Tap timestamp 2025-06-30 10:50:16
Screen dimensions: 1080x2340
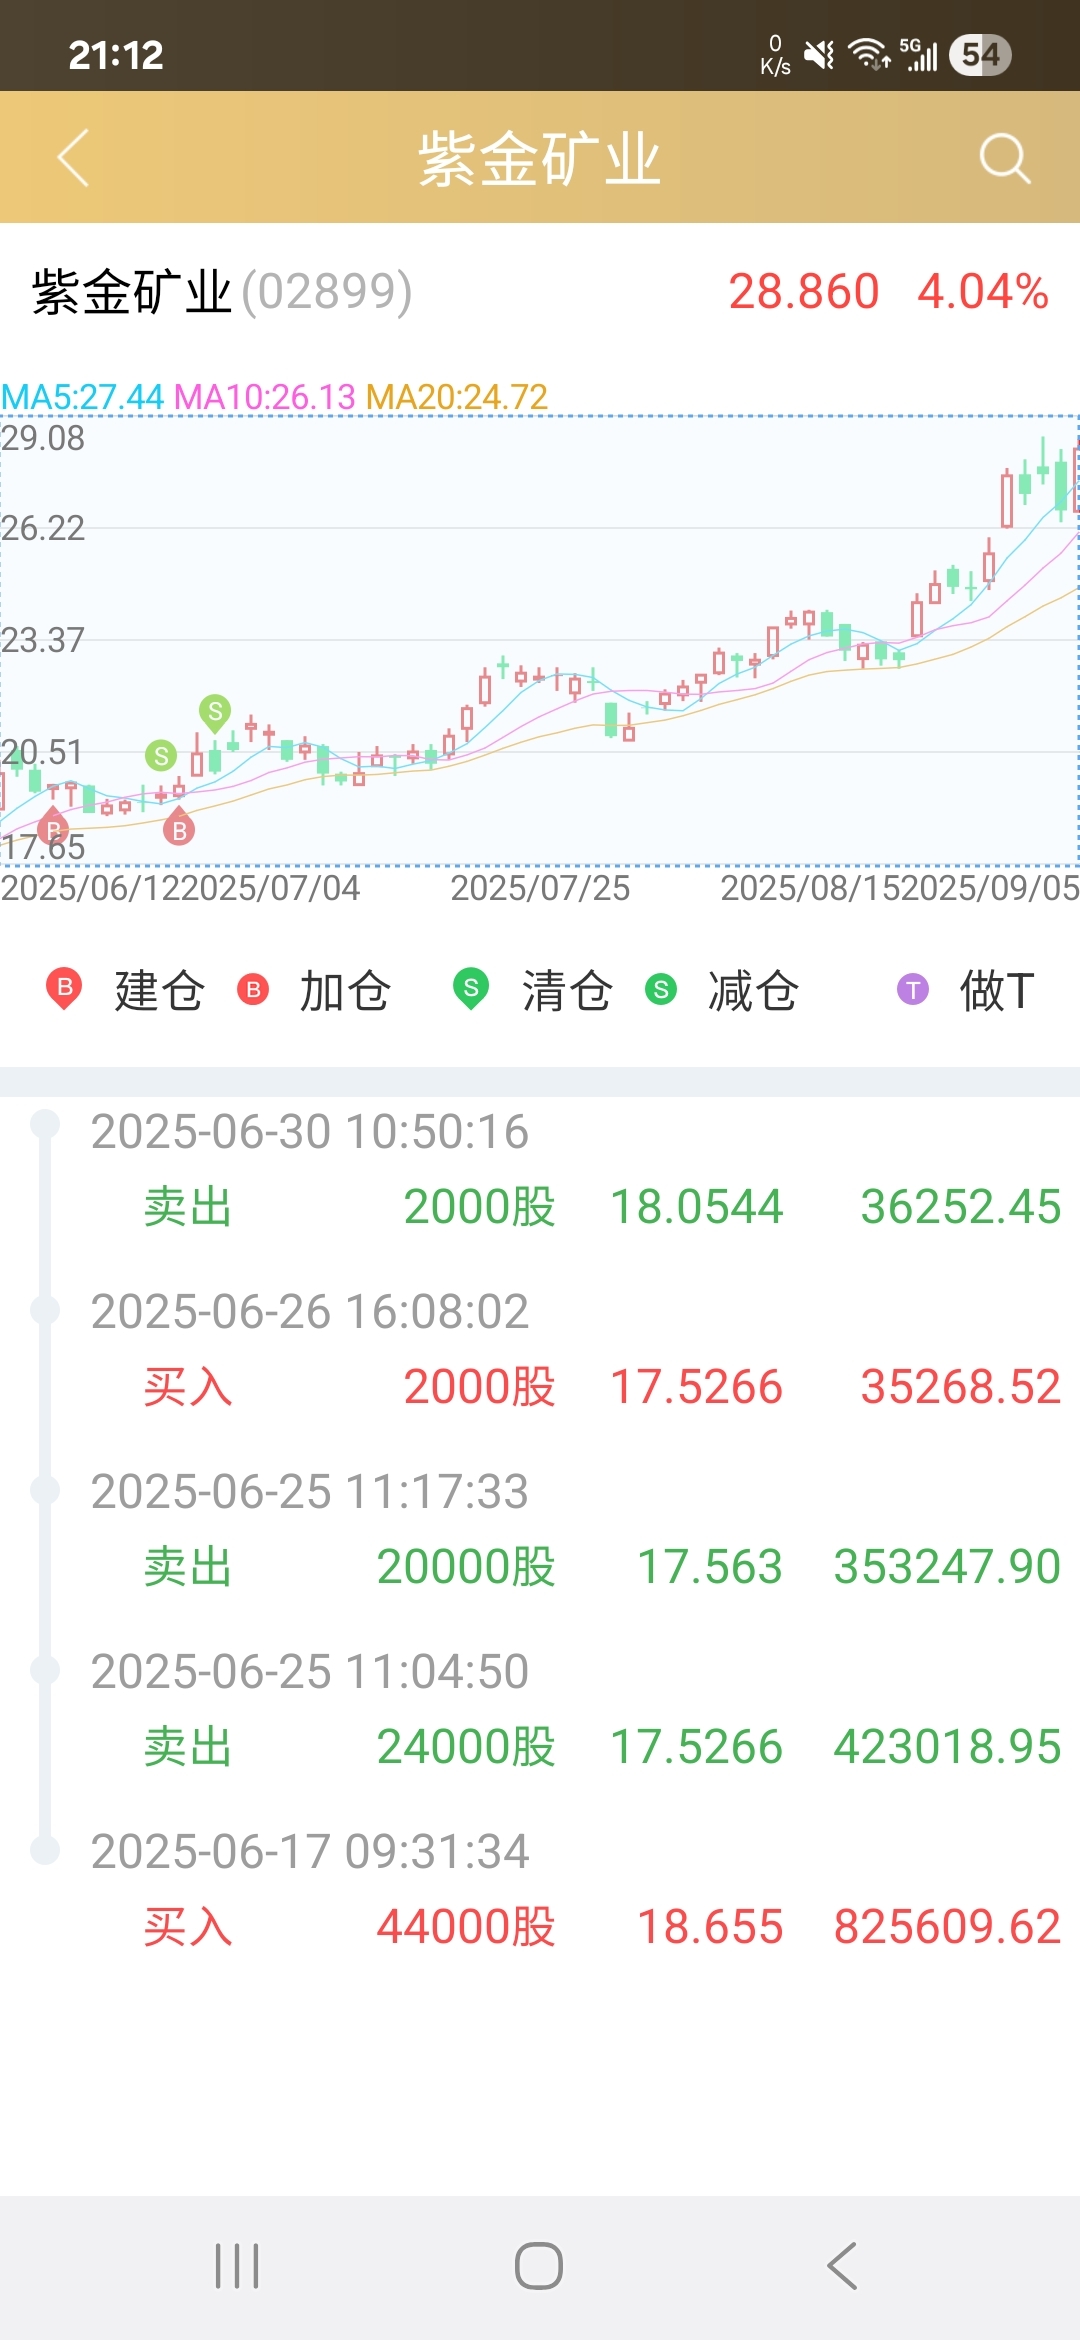310,1132
